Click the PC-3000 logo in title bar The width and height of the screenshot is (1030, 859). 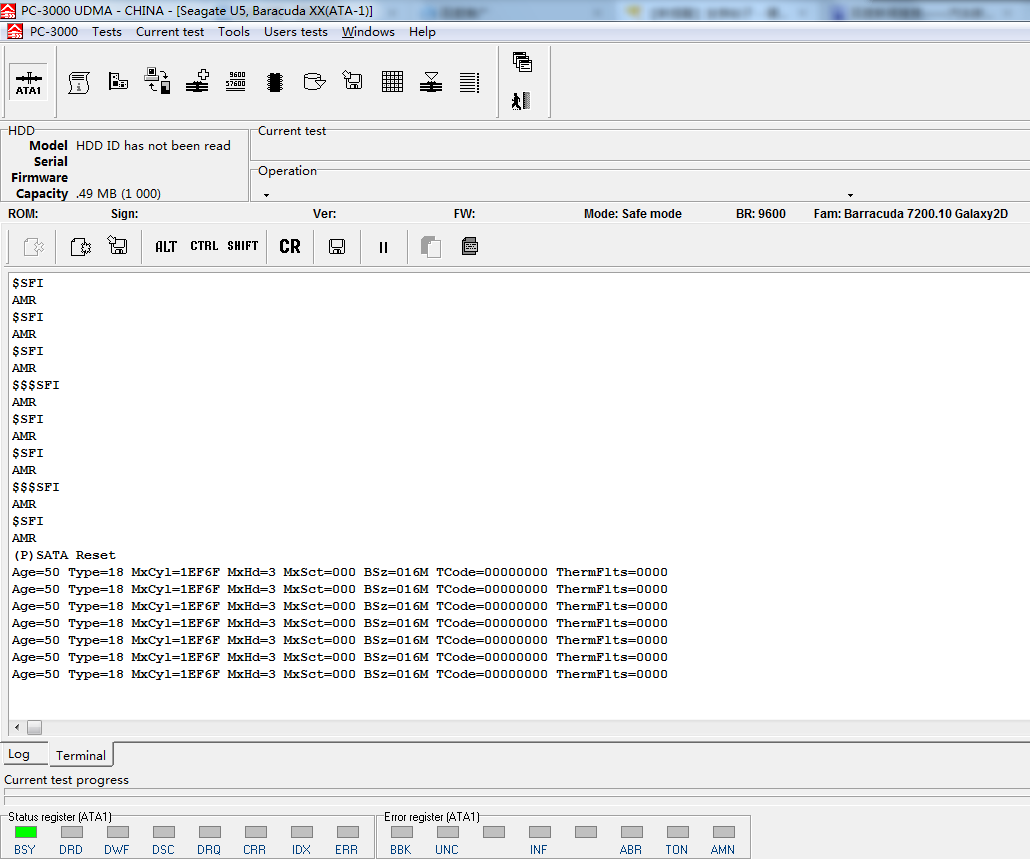(8, 10)
